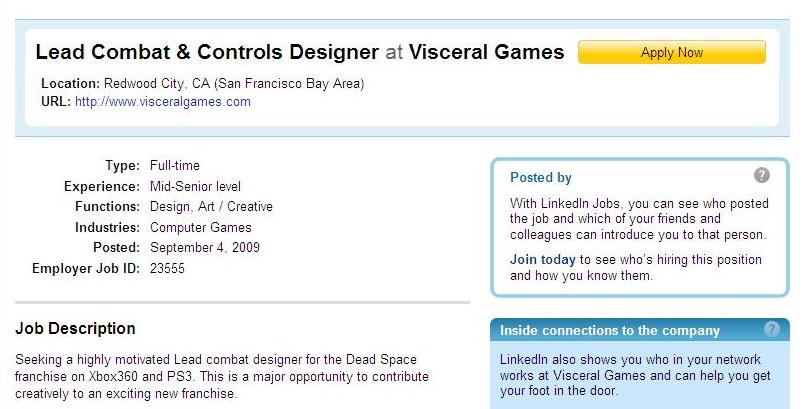803x409 pixels.
Task: Click the September 4, 2009 posted date
Action: click(x=205, y=247)
